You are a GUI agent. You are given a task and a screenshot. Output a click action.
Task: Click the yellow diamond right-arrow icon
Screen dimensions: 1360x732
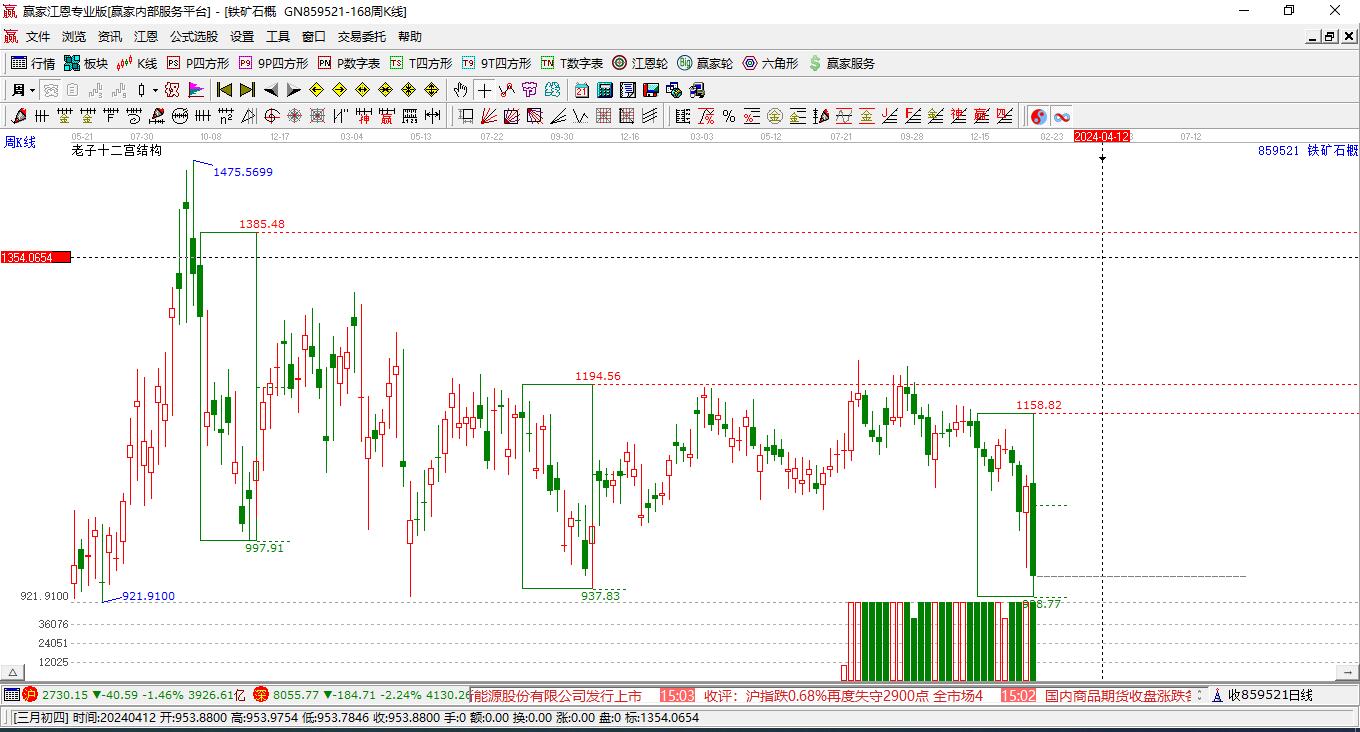coord(340,90)
